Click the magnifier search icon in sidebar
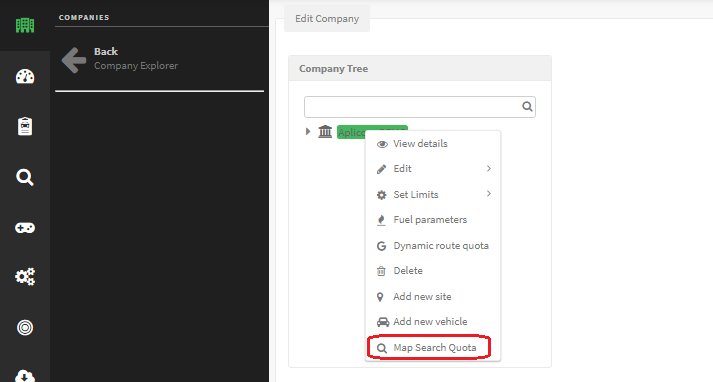Image resolution: width=713 pixels, height=382 pixels. [25, 177]
